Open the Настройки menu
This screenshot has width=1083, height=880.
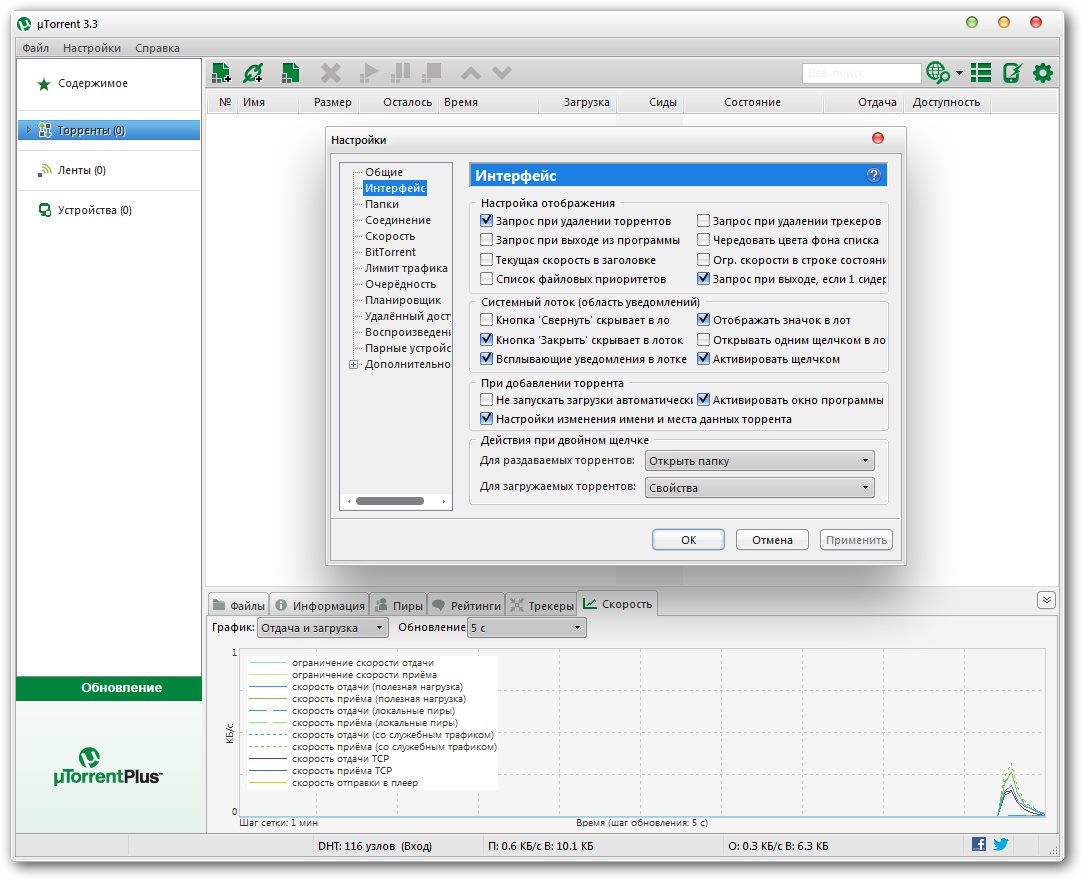coord(92,48)
